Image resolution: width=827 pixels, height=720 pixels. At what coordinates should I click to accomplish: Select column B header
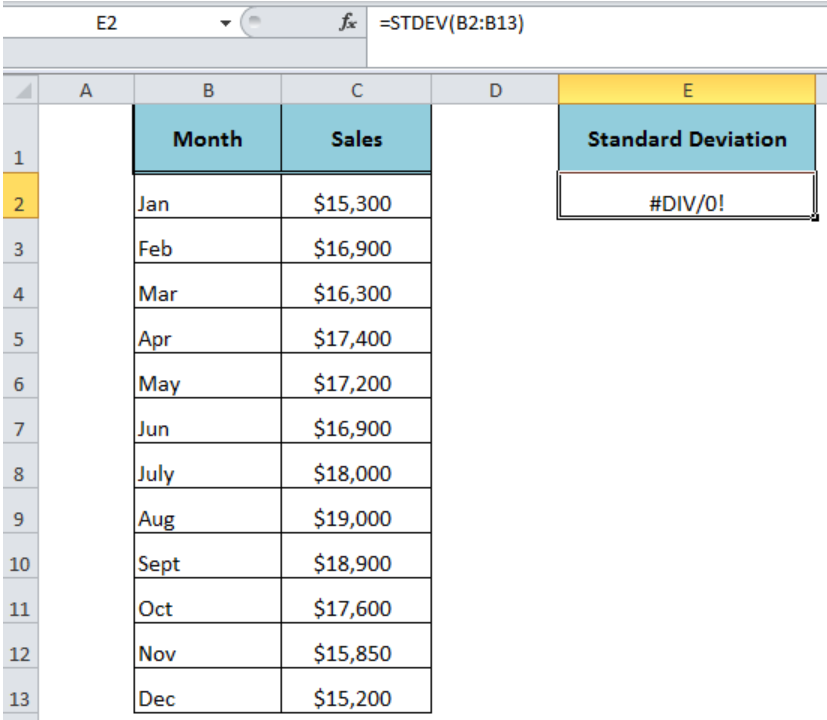point(208,90)
